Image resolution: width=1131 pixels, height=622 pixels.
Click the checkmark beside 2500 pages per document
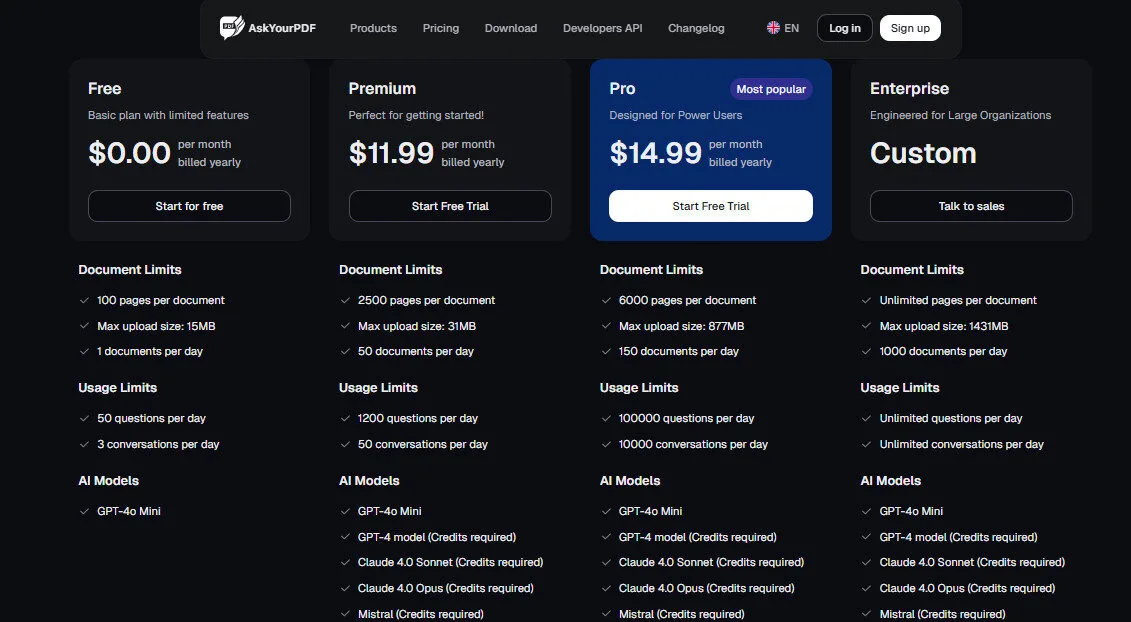[345, 300]
